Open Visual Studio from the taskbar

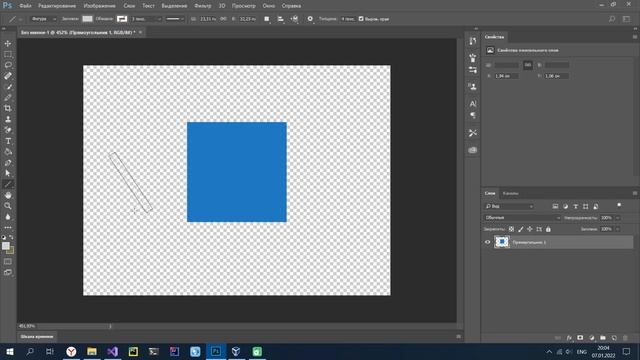113,351
